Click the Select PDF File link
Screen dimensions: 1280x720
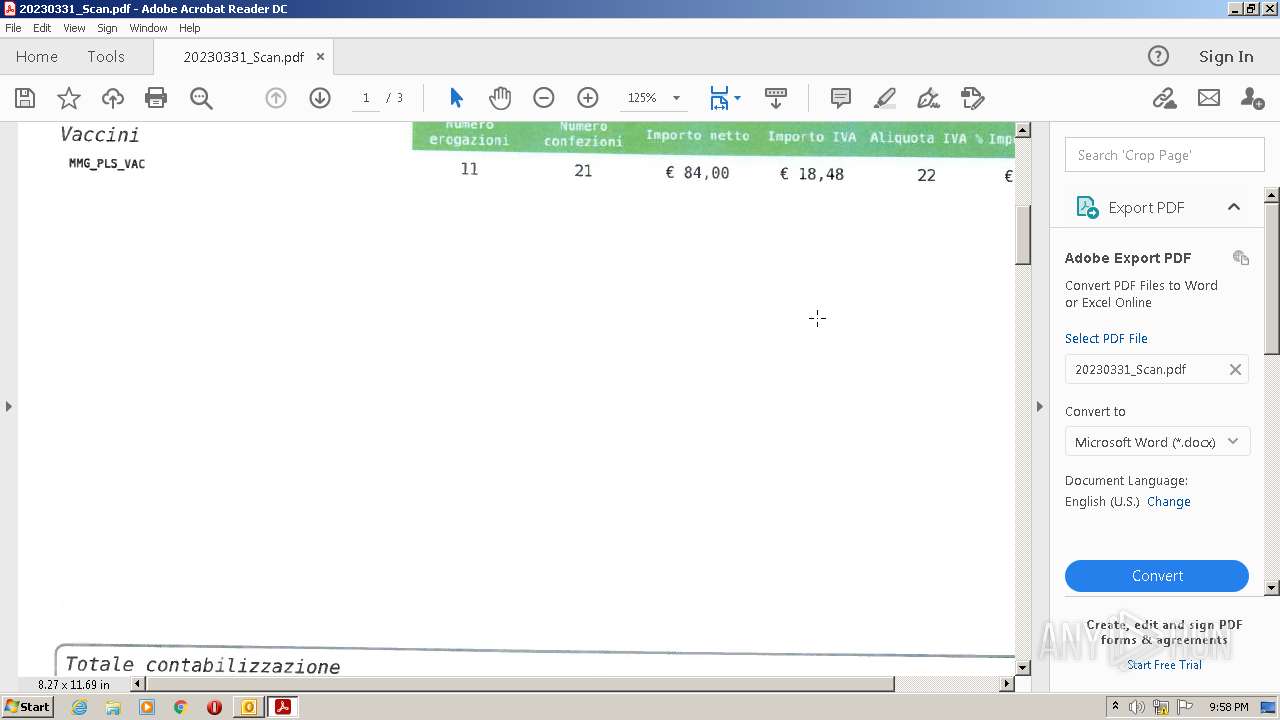(x=1106, y=339)
